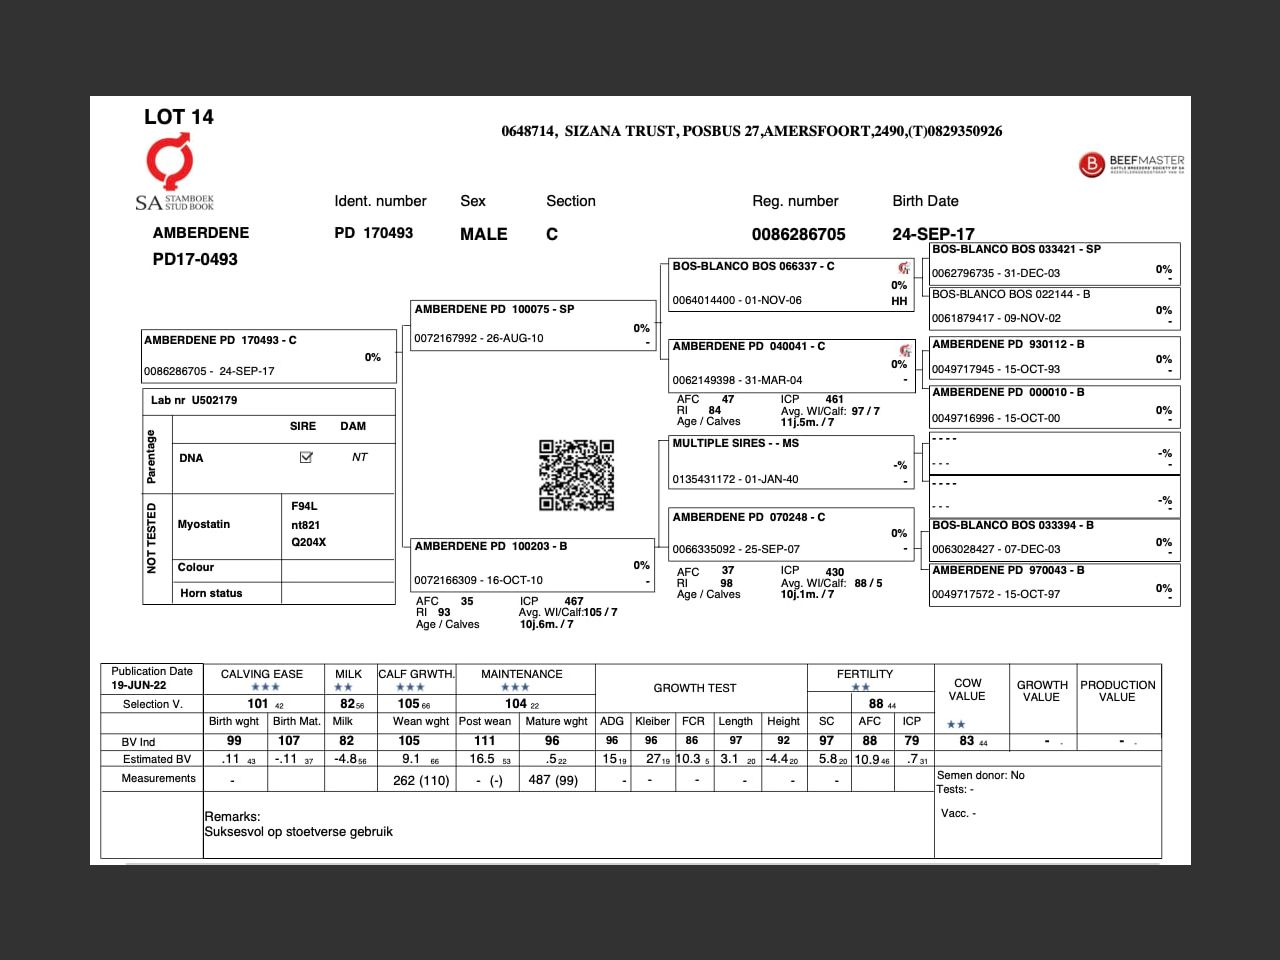Click the icon in AMBERDENE PD 040041 box
1280x960 pixels.
click(x=904, y=350)
